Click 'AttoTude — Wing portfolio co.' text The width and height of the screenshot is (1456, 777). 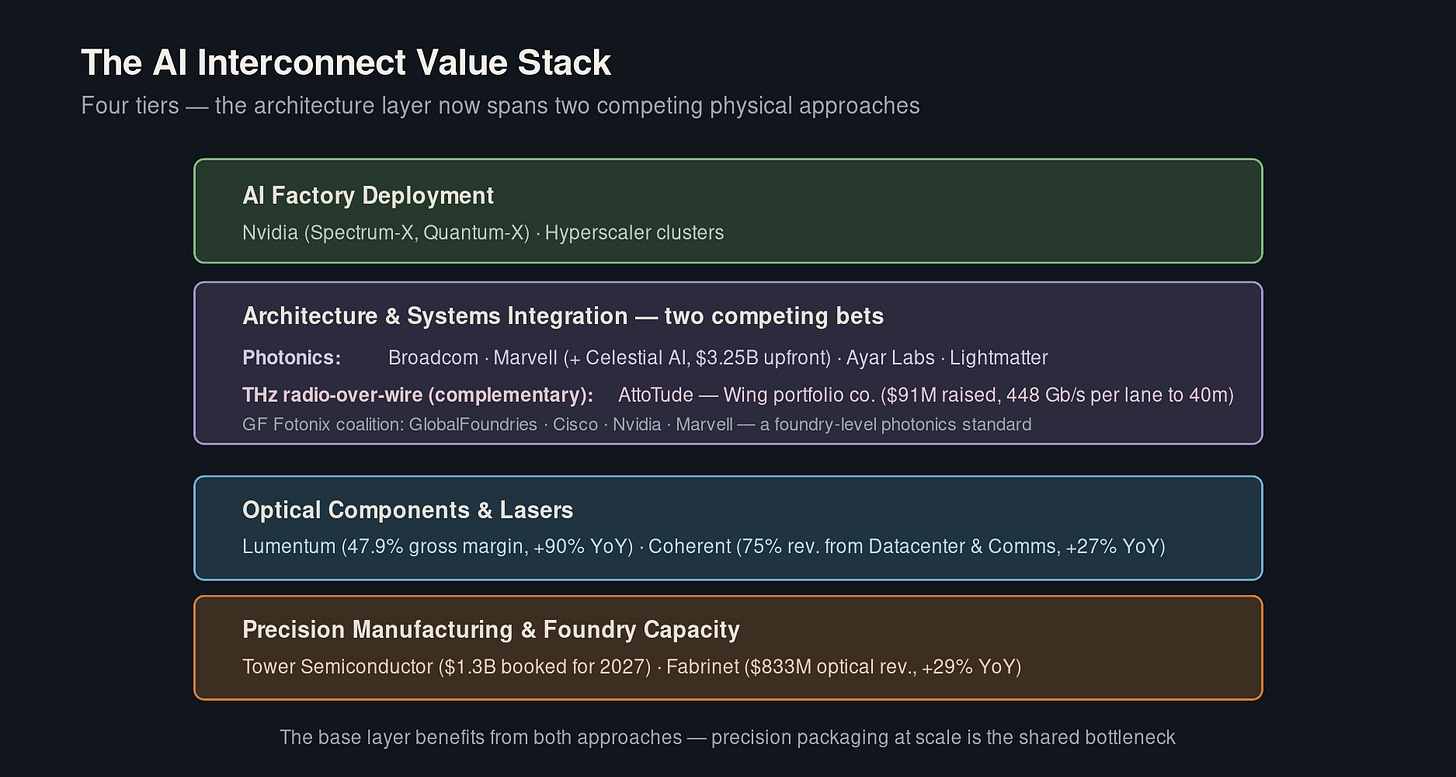[747, 395]
